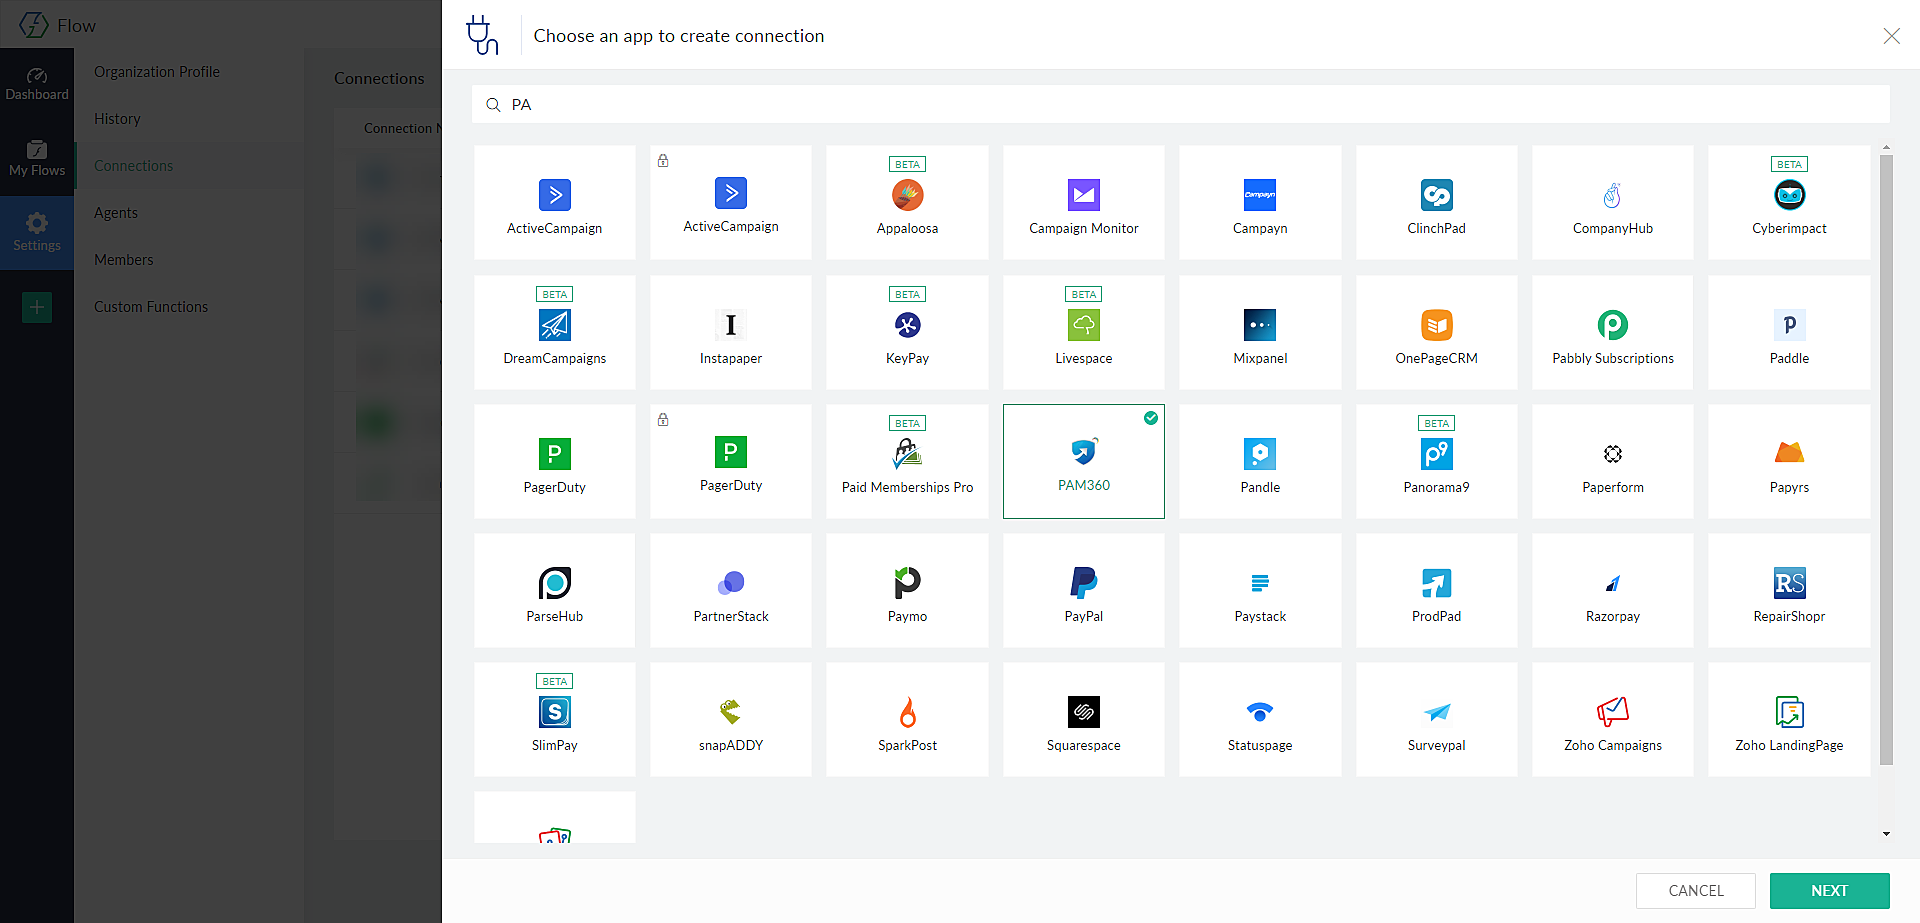Open Settings via the gear sidebar icon
Image resolution: width=1920 pixels, height=923 pixels.
tap(37, 232)
